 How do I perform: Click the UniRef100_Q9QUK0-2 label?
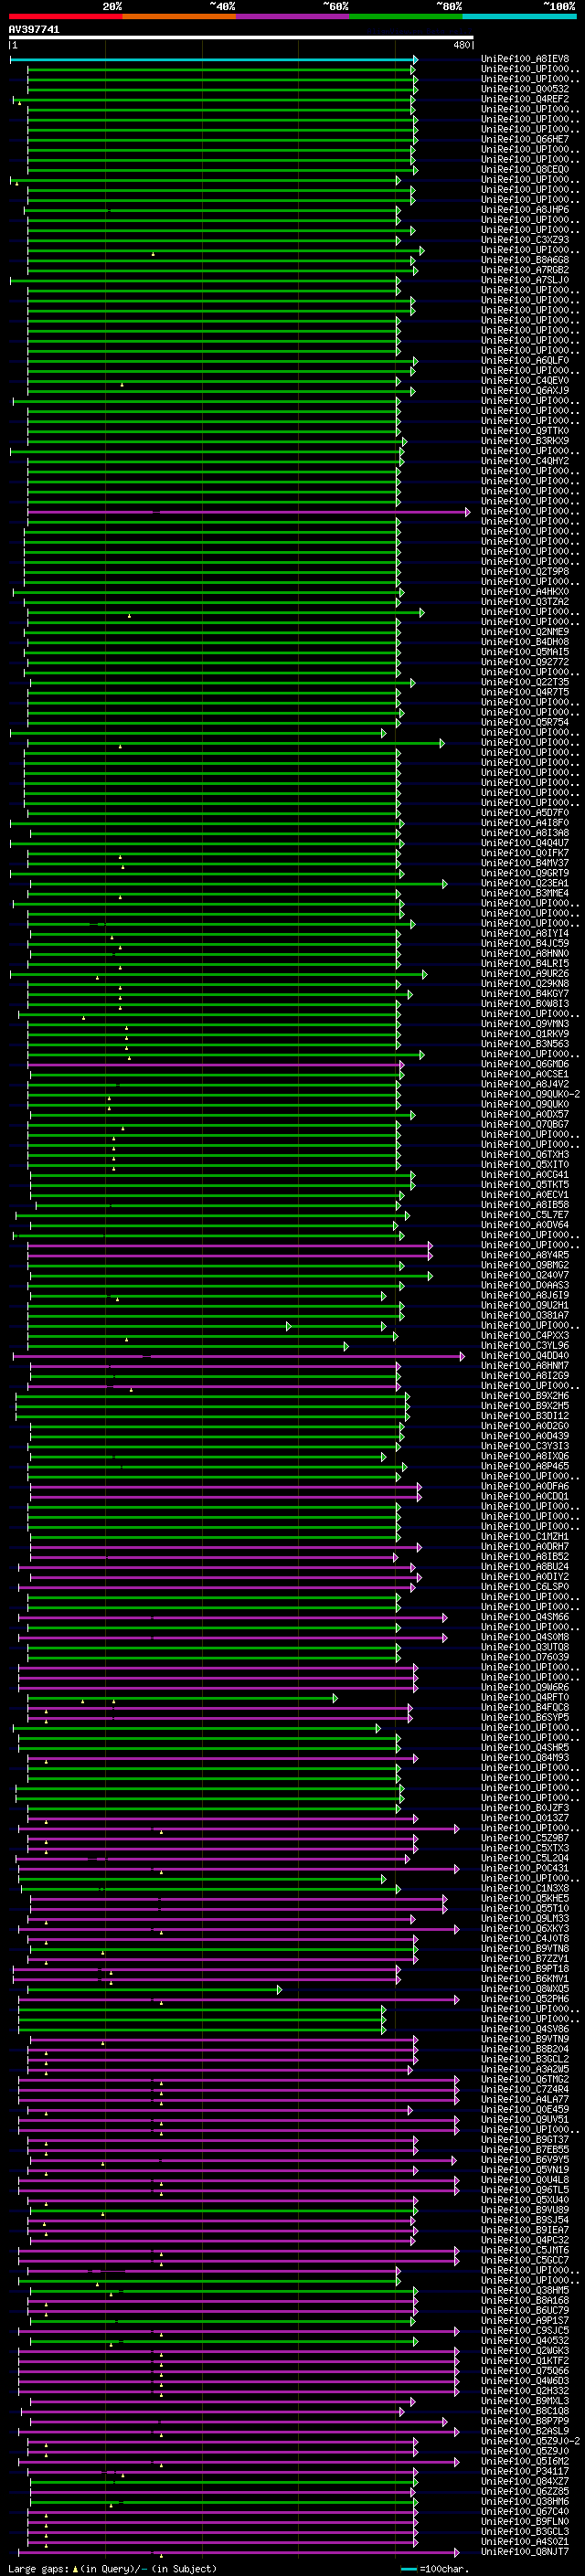(530, 1094)
